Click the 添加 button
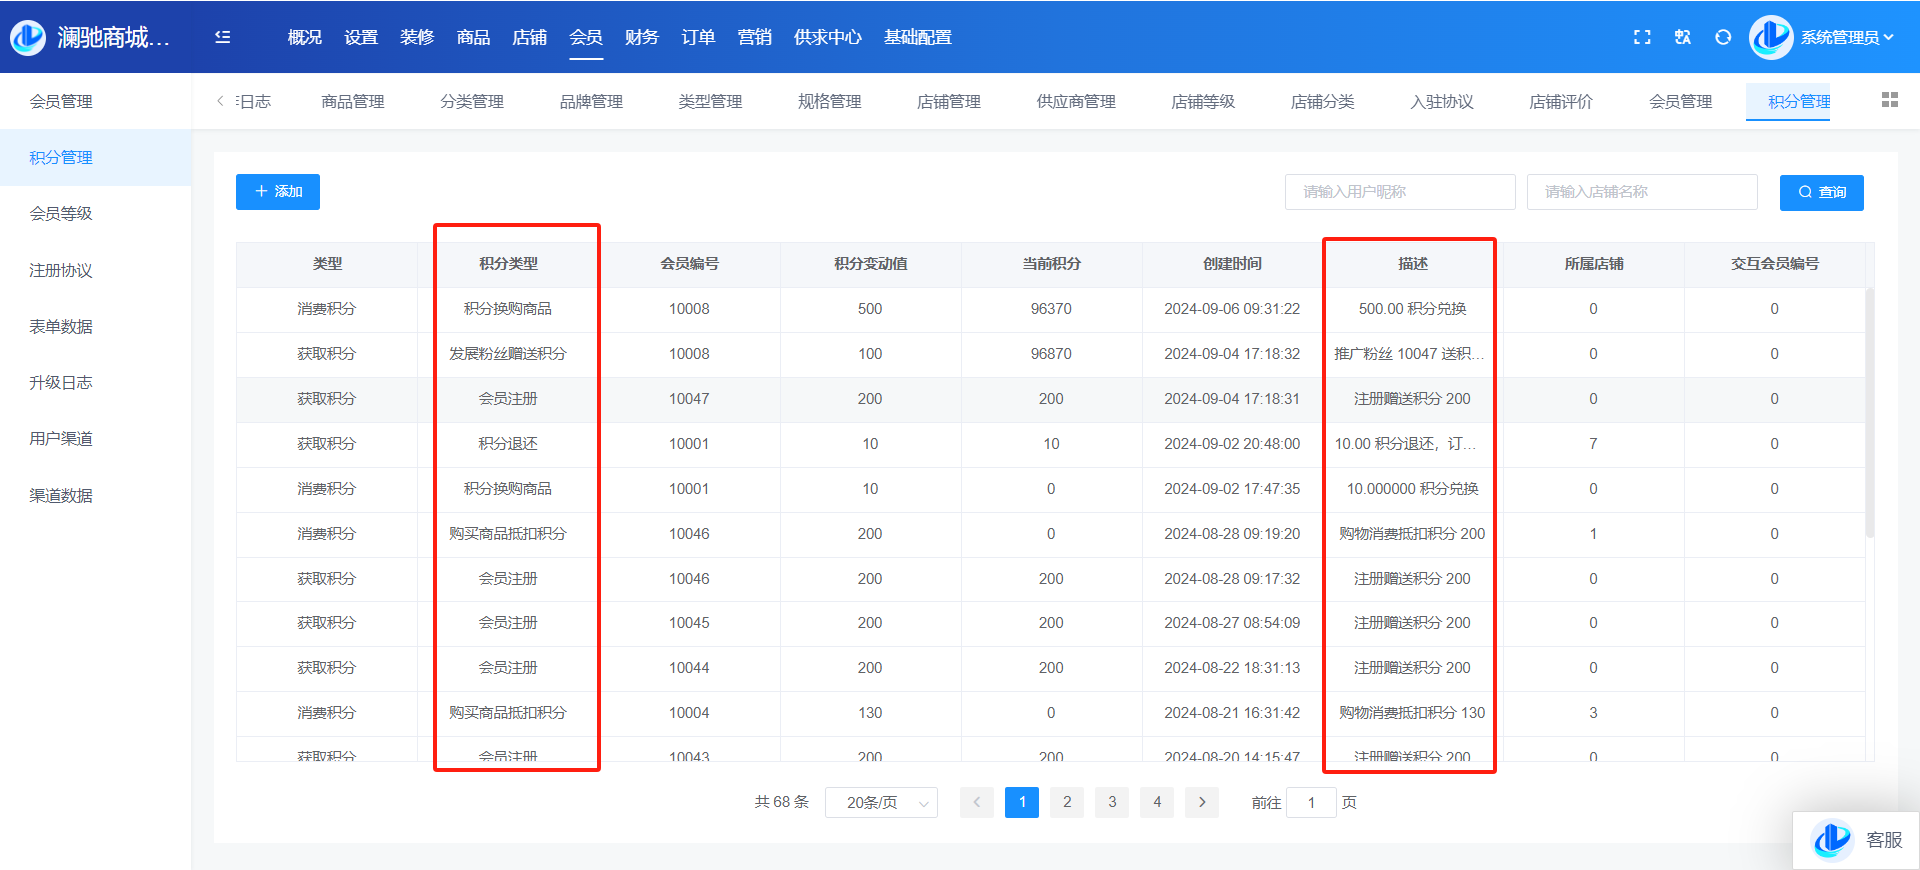The height and width of the screenshot is (870, 1920). (278, 192)
